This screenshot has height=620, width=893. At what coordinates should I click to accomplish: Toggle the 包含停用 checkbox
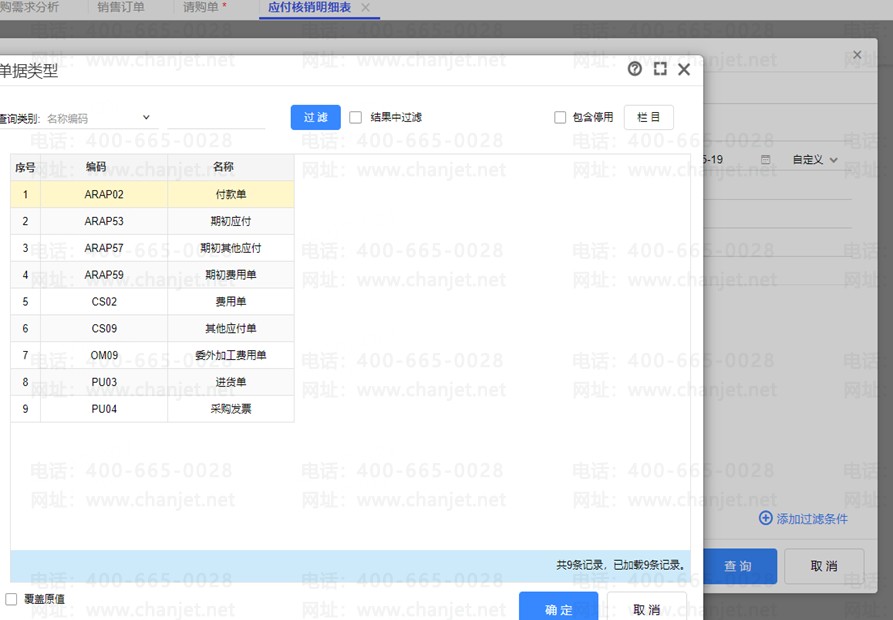(x=560, y=117)
